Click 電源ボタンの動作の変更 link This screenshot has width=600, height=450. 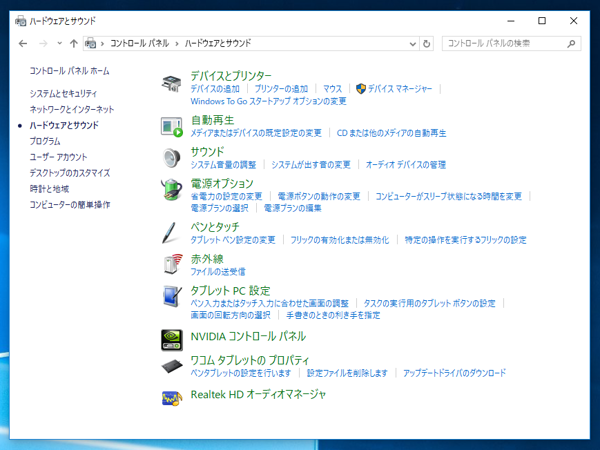[319, 197]
